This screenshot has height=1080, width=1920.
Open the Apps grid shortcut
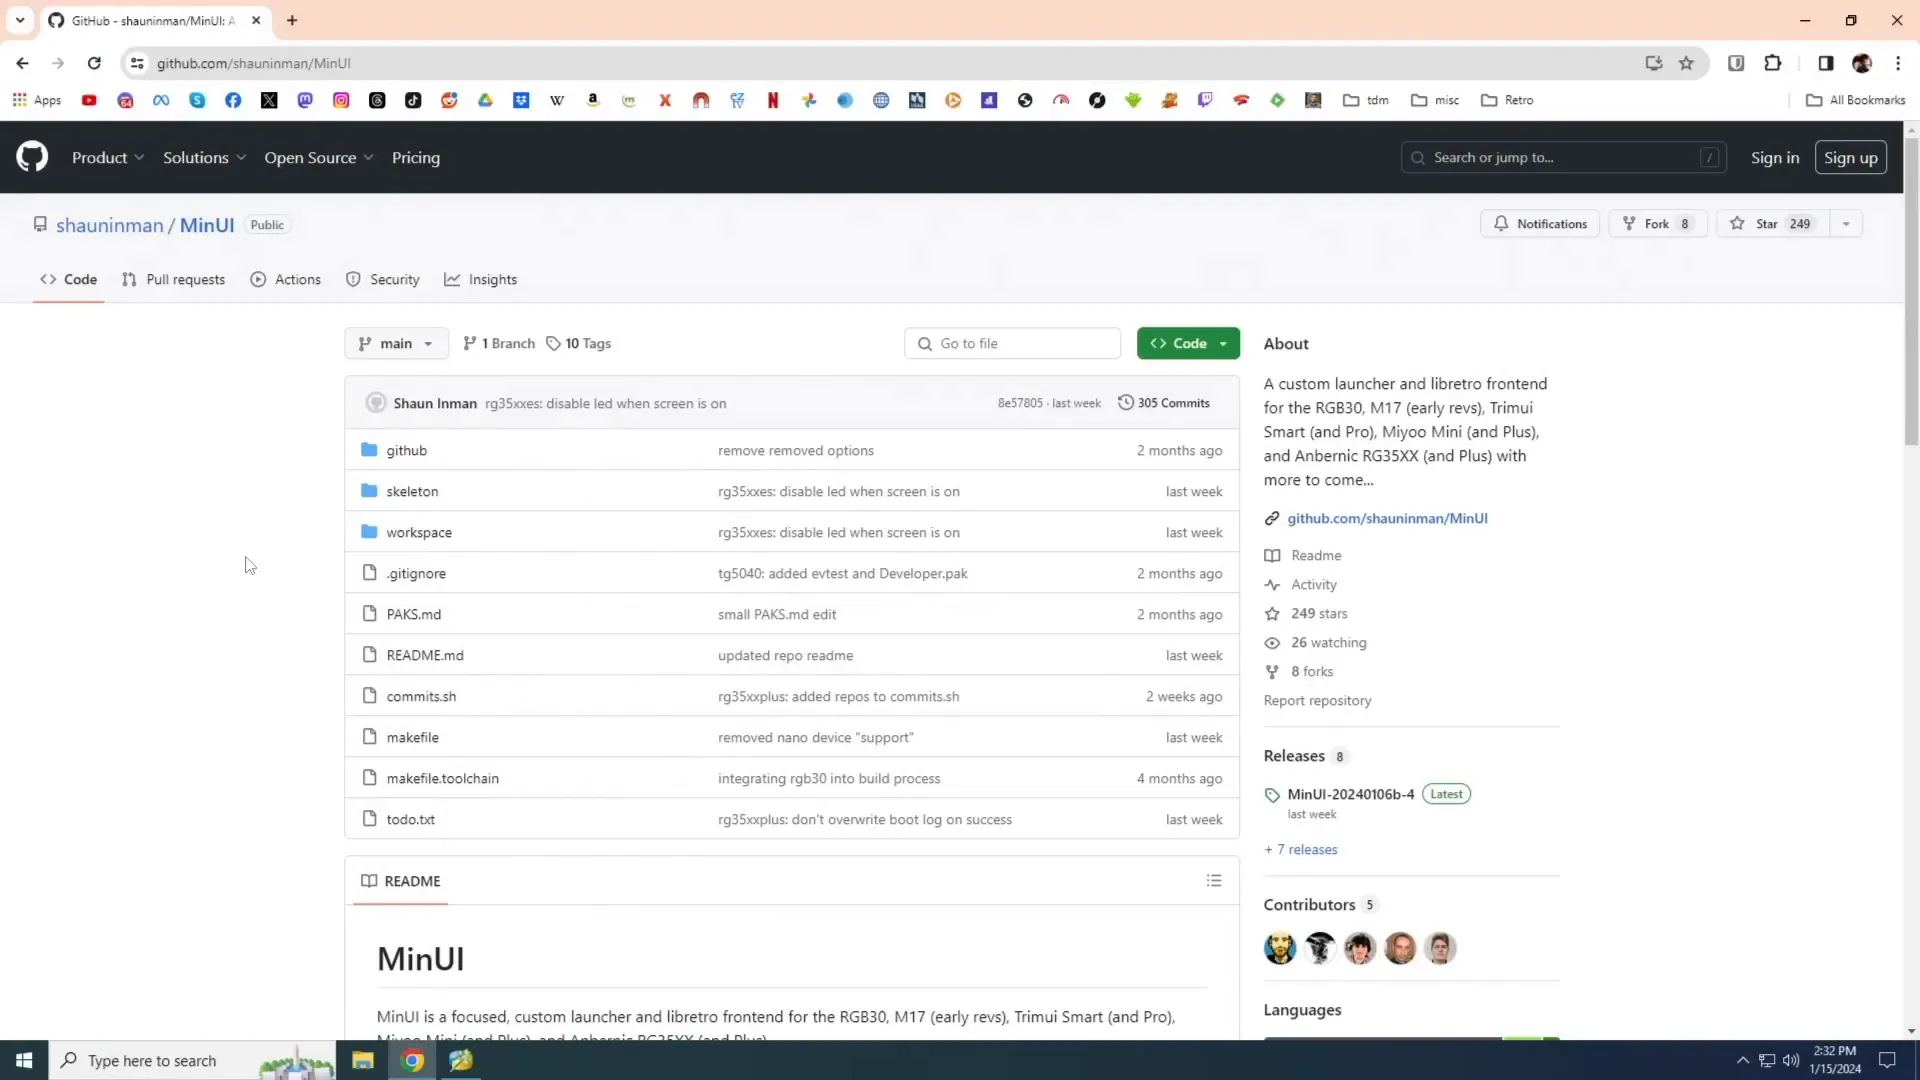click(37, 100)
